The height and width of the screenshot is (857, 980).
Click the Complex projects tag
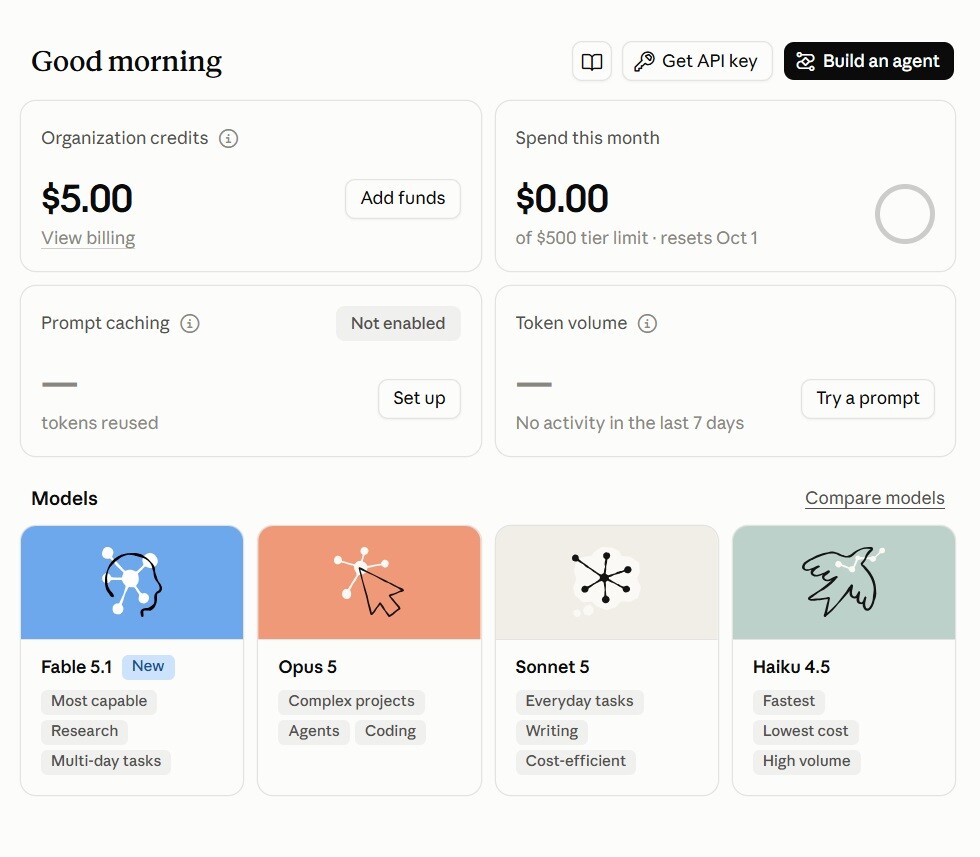351,701
